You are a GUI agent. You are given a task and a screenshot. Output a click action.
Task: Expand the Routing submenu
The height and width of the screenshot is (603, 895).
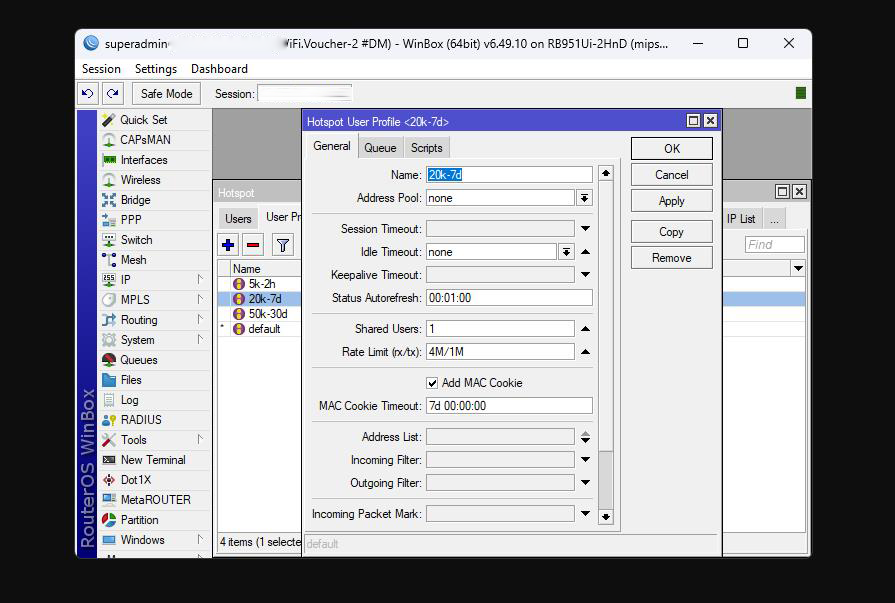point(200,319)
